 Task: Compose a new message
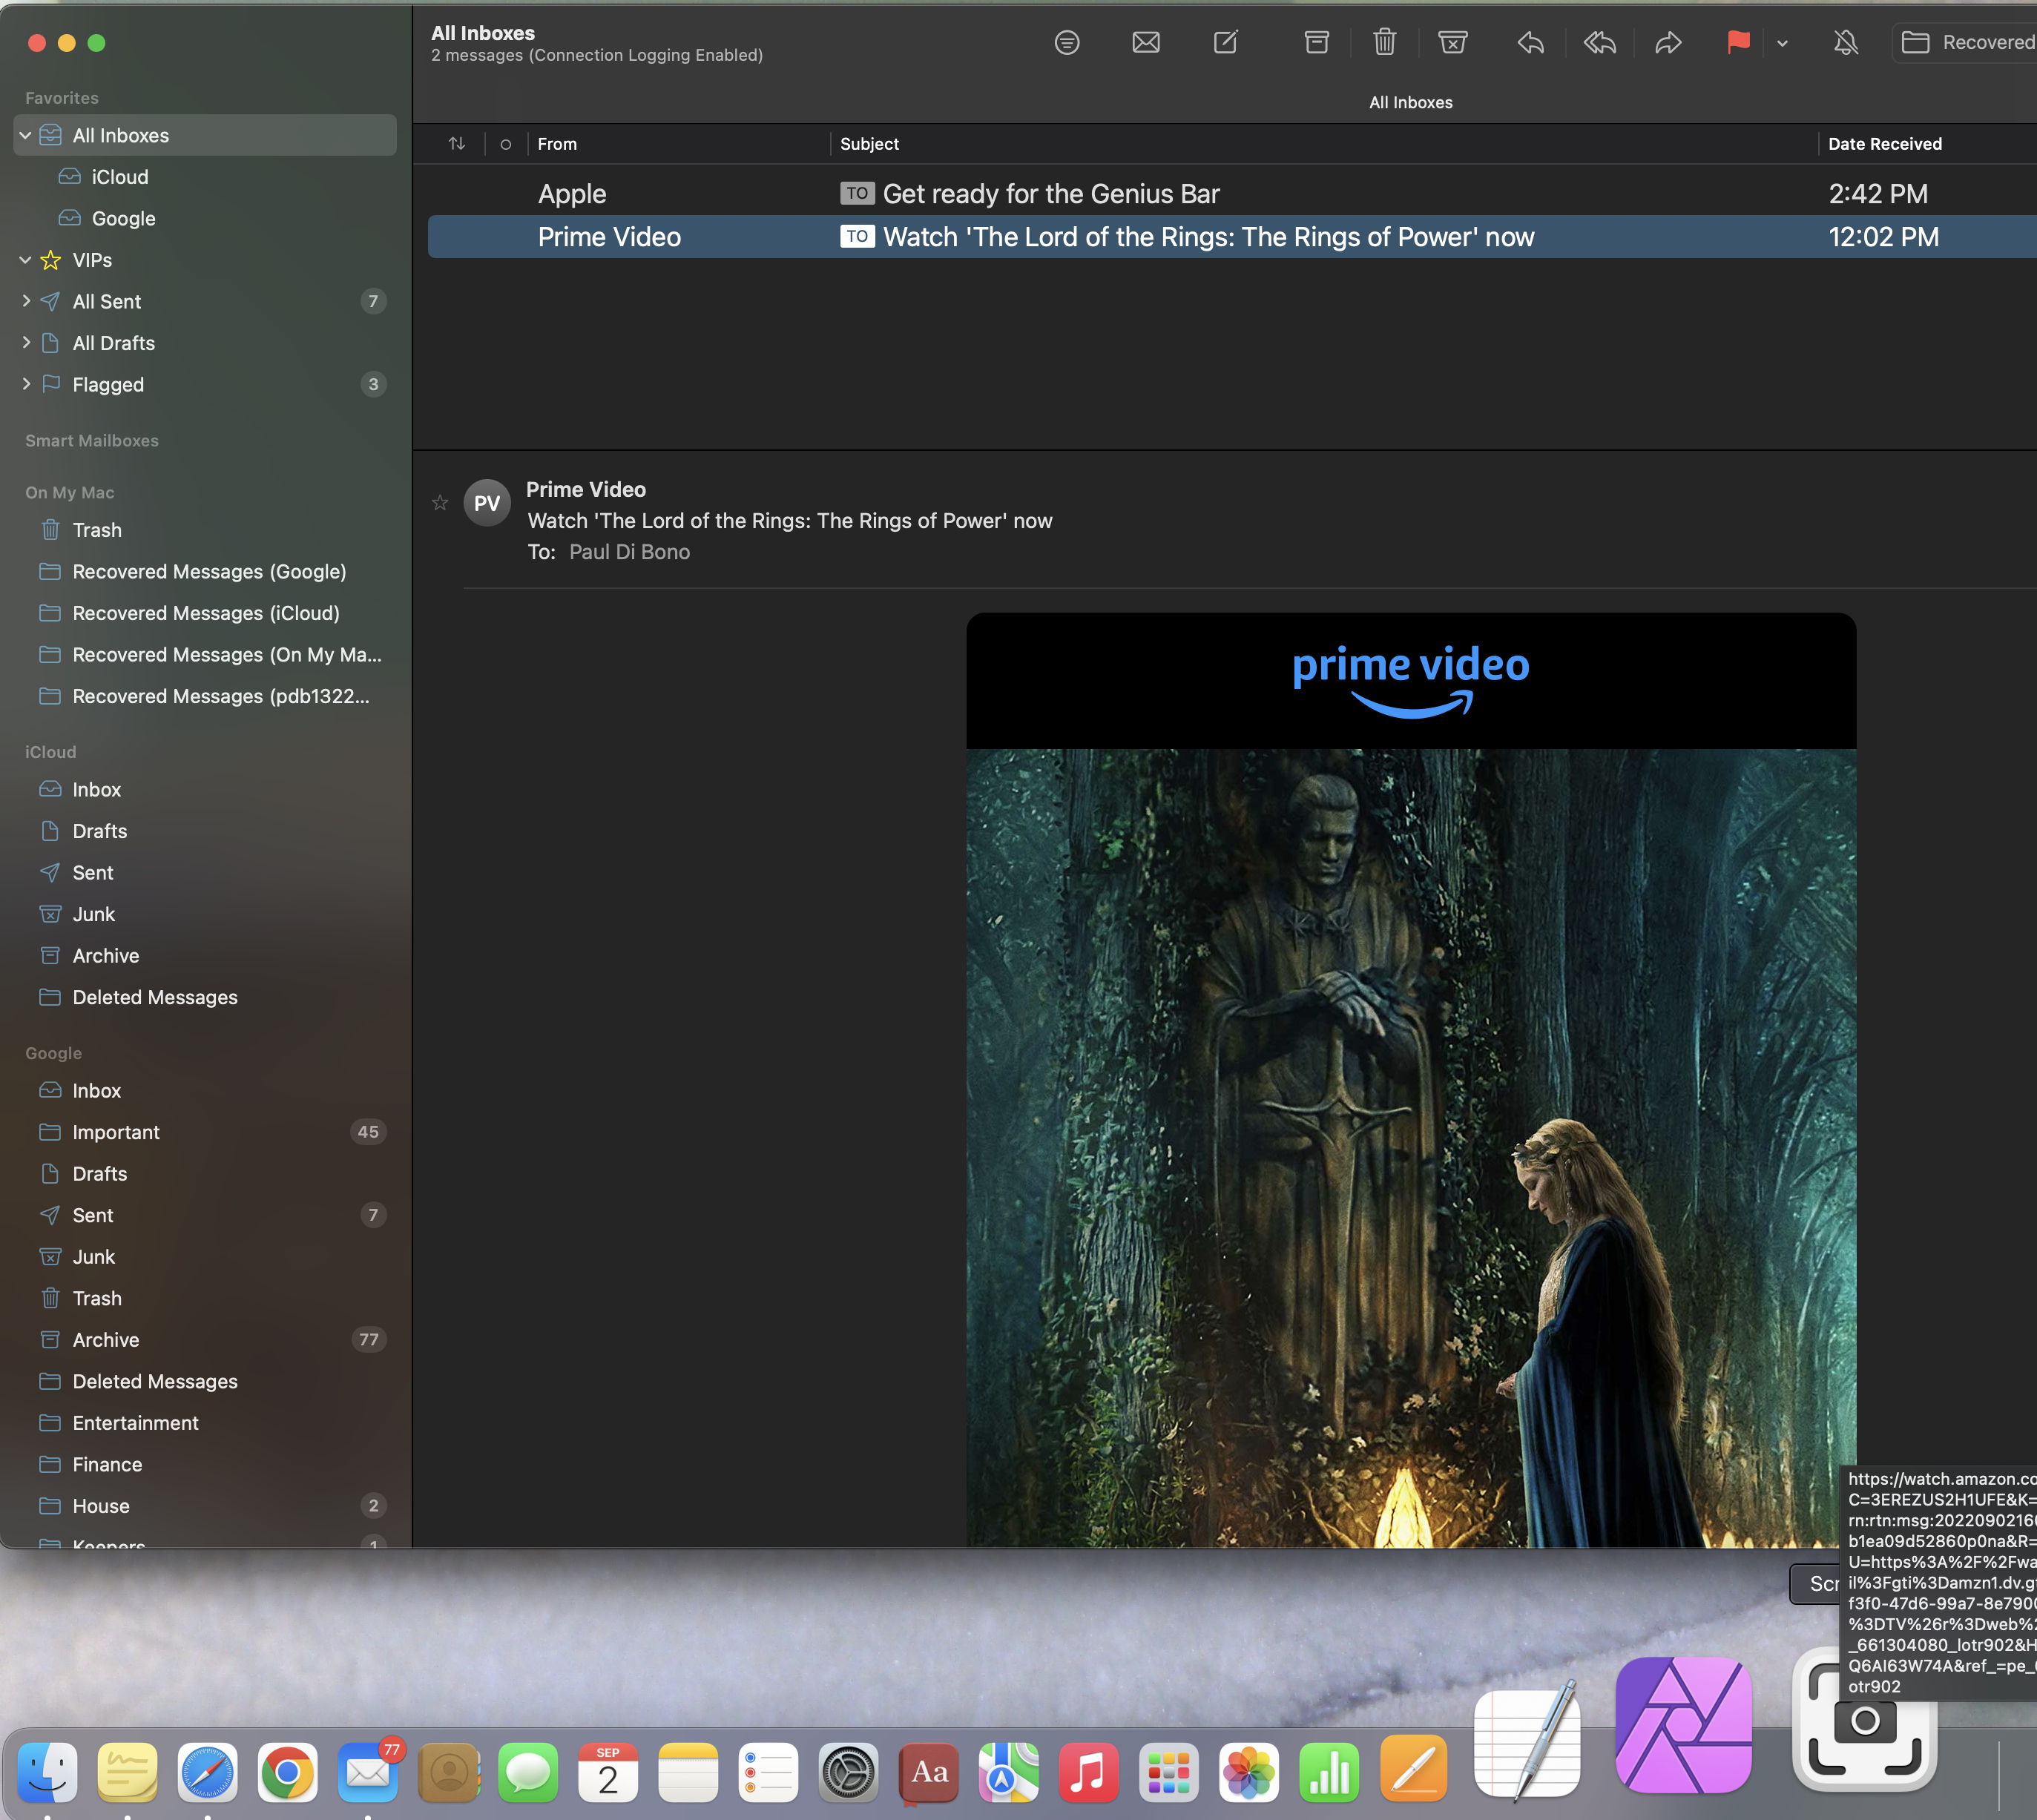pos(1226,42)
